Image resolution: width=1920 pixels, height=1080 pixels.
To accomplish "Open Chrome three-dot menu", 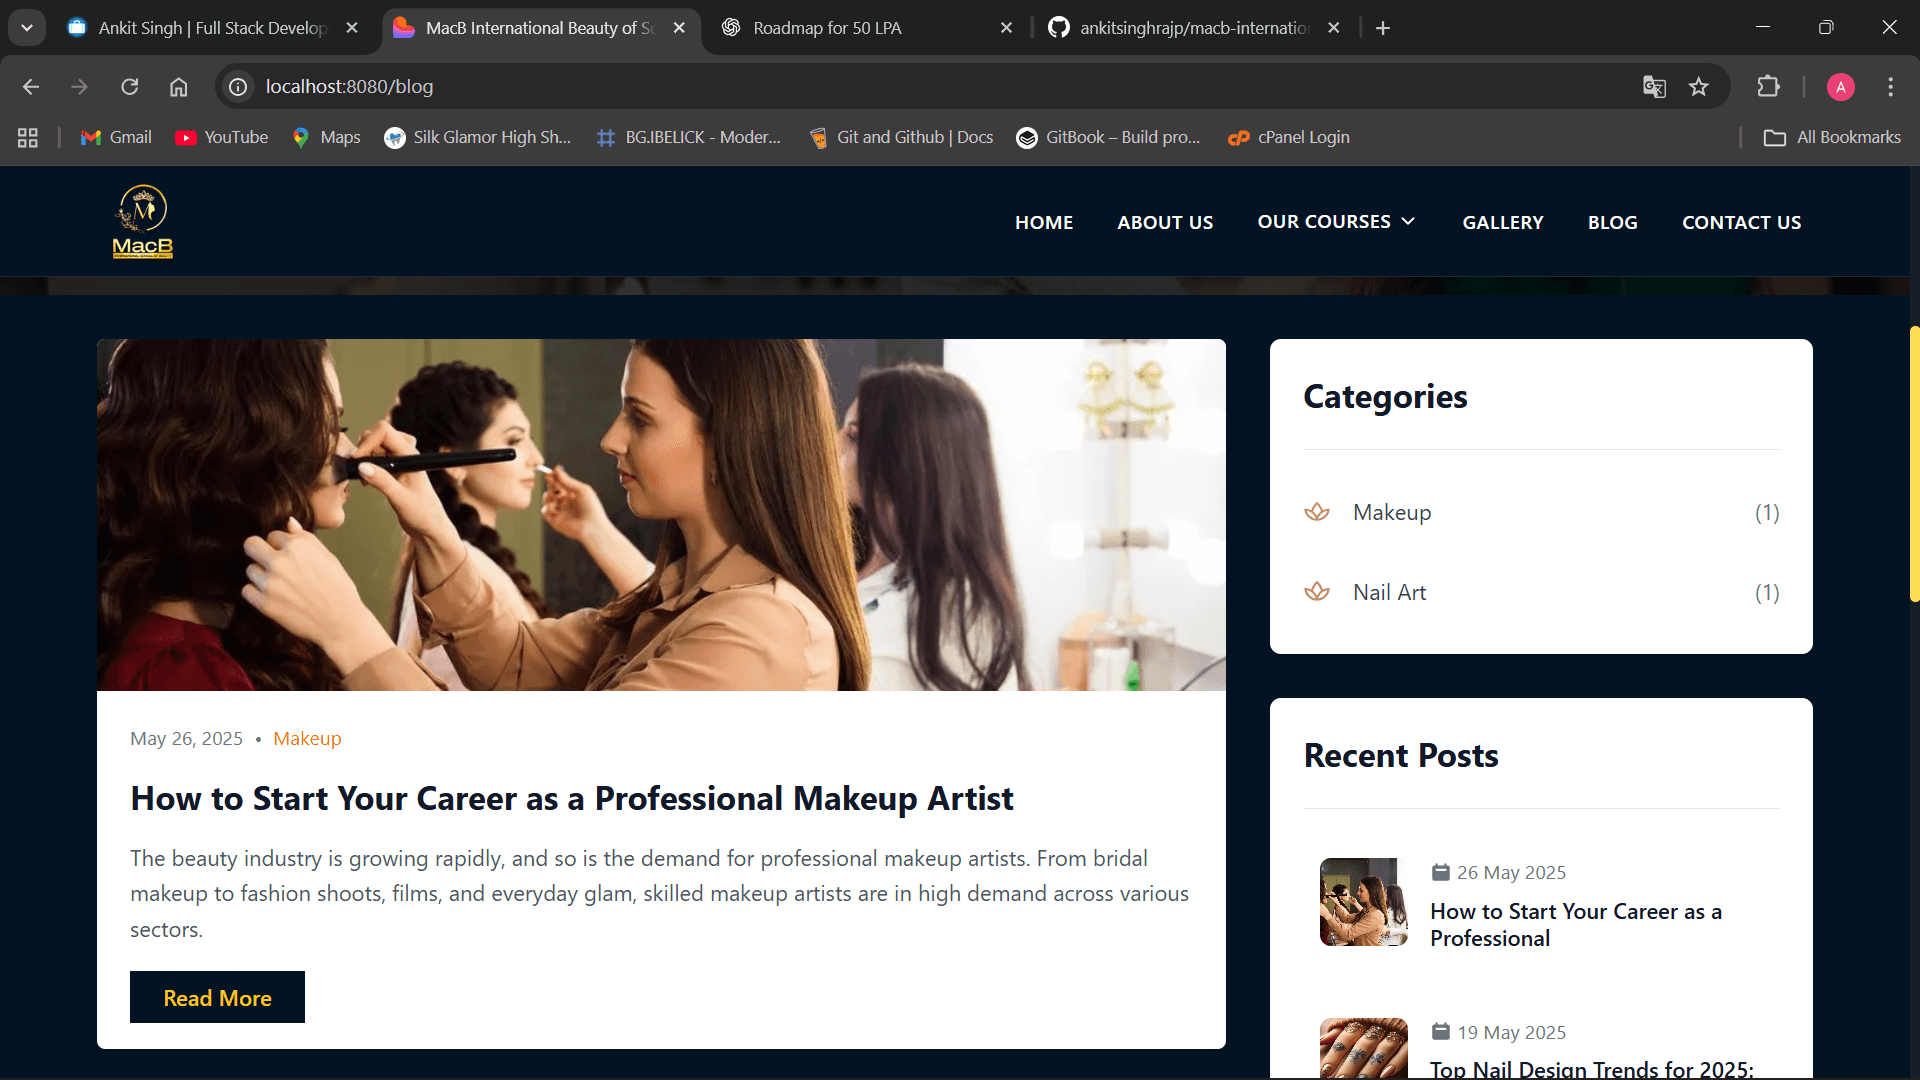I will tap(1890, 87).
